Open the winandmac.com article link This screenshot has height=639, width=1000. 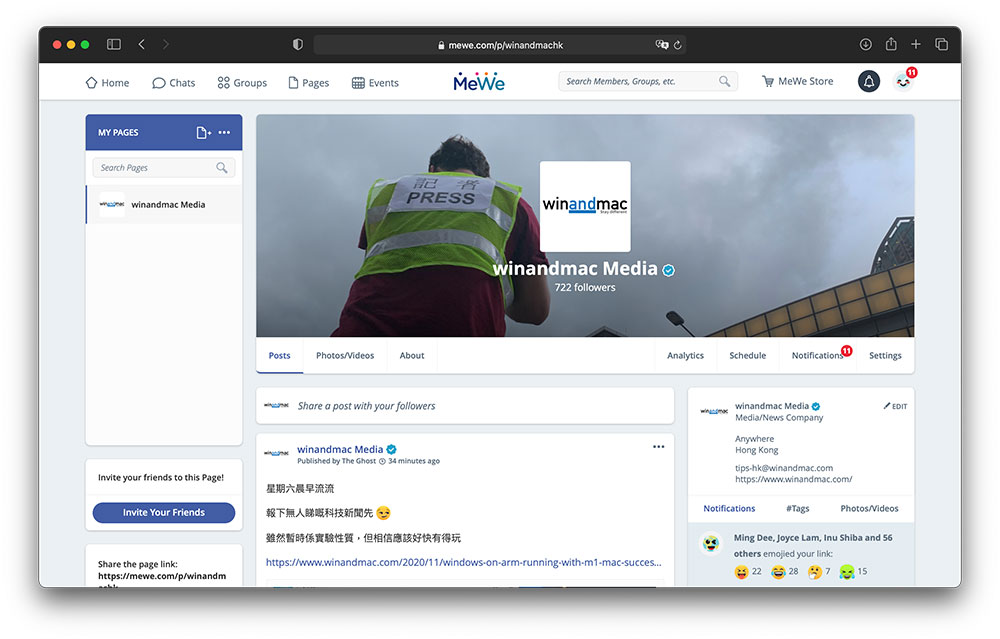(x=463, y=562)
